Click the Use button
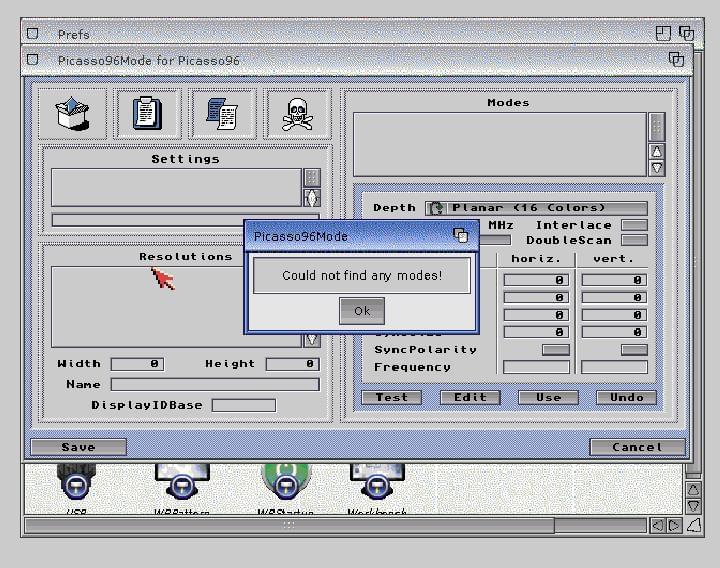 tap(548, 397)
